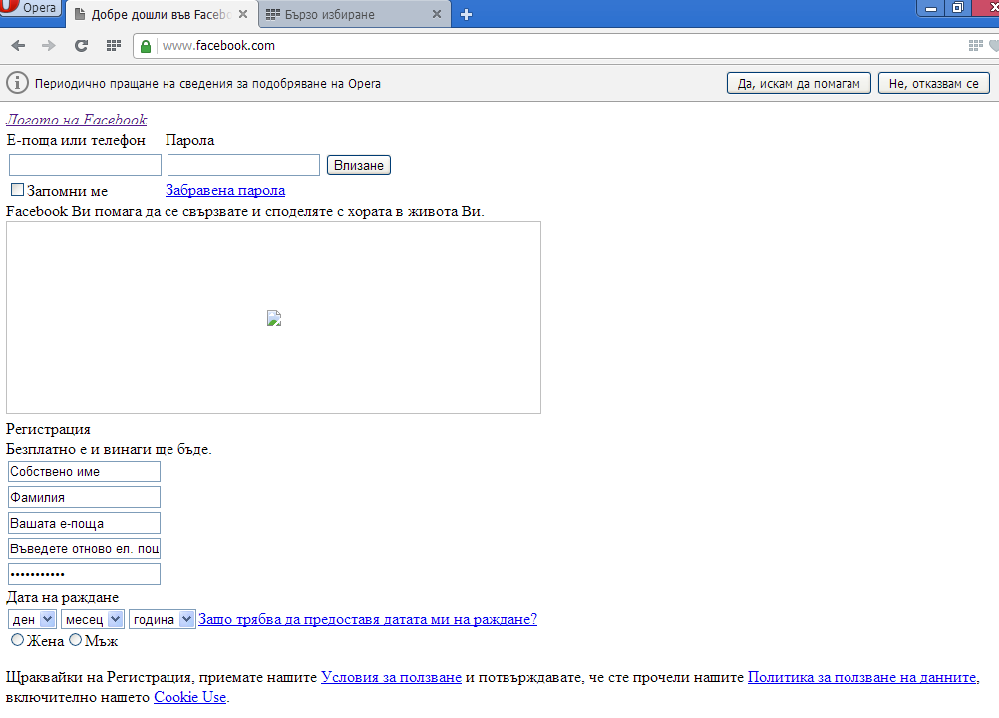Click the green security padlock icon
The height and width of the screenshot is (718, 999).
coord(146,47)
